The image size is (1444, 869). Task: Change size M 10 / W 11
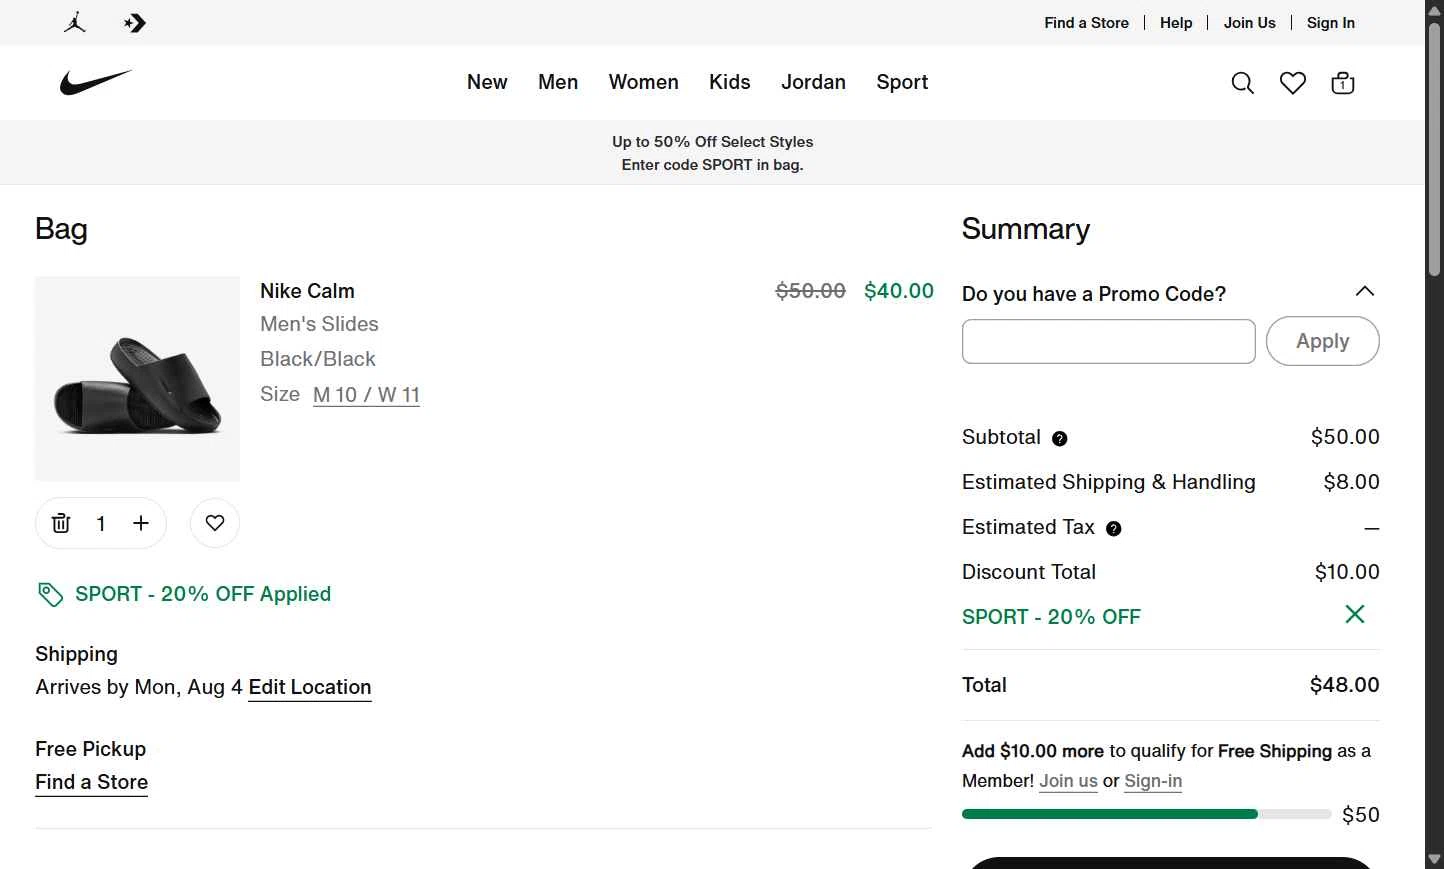point(366,395)
